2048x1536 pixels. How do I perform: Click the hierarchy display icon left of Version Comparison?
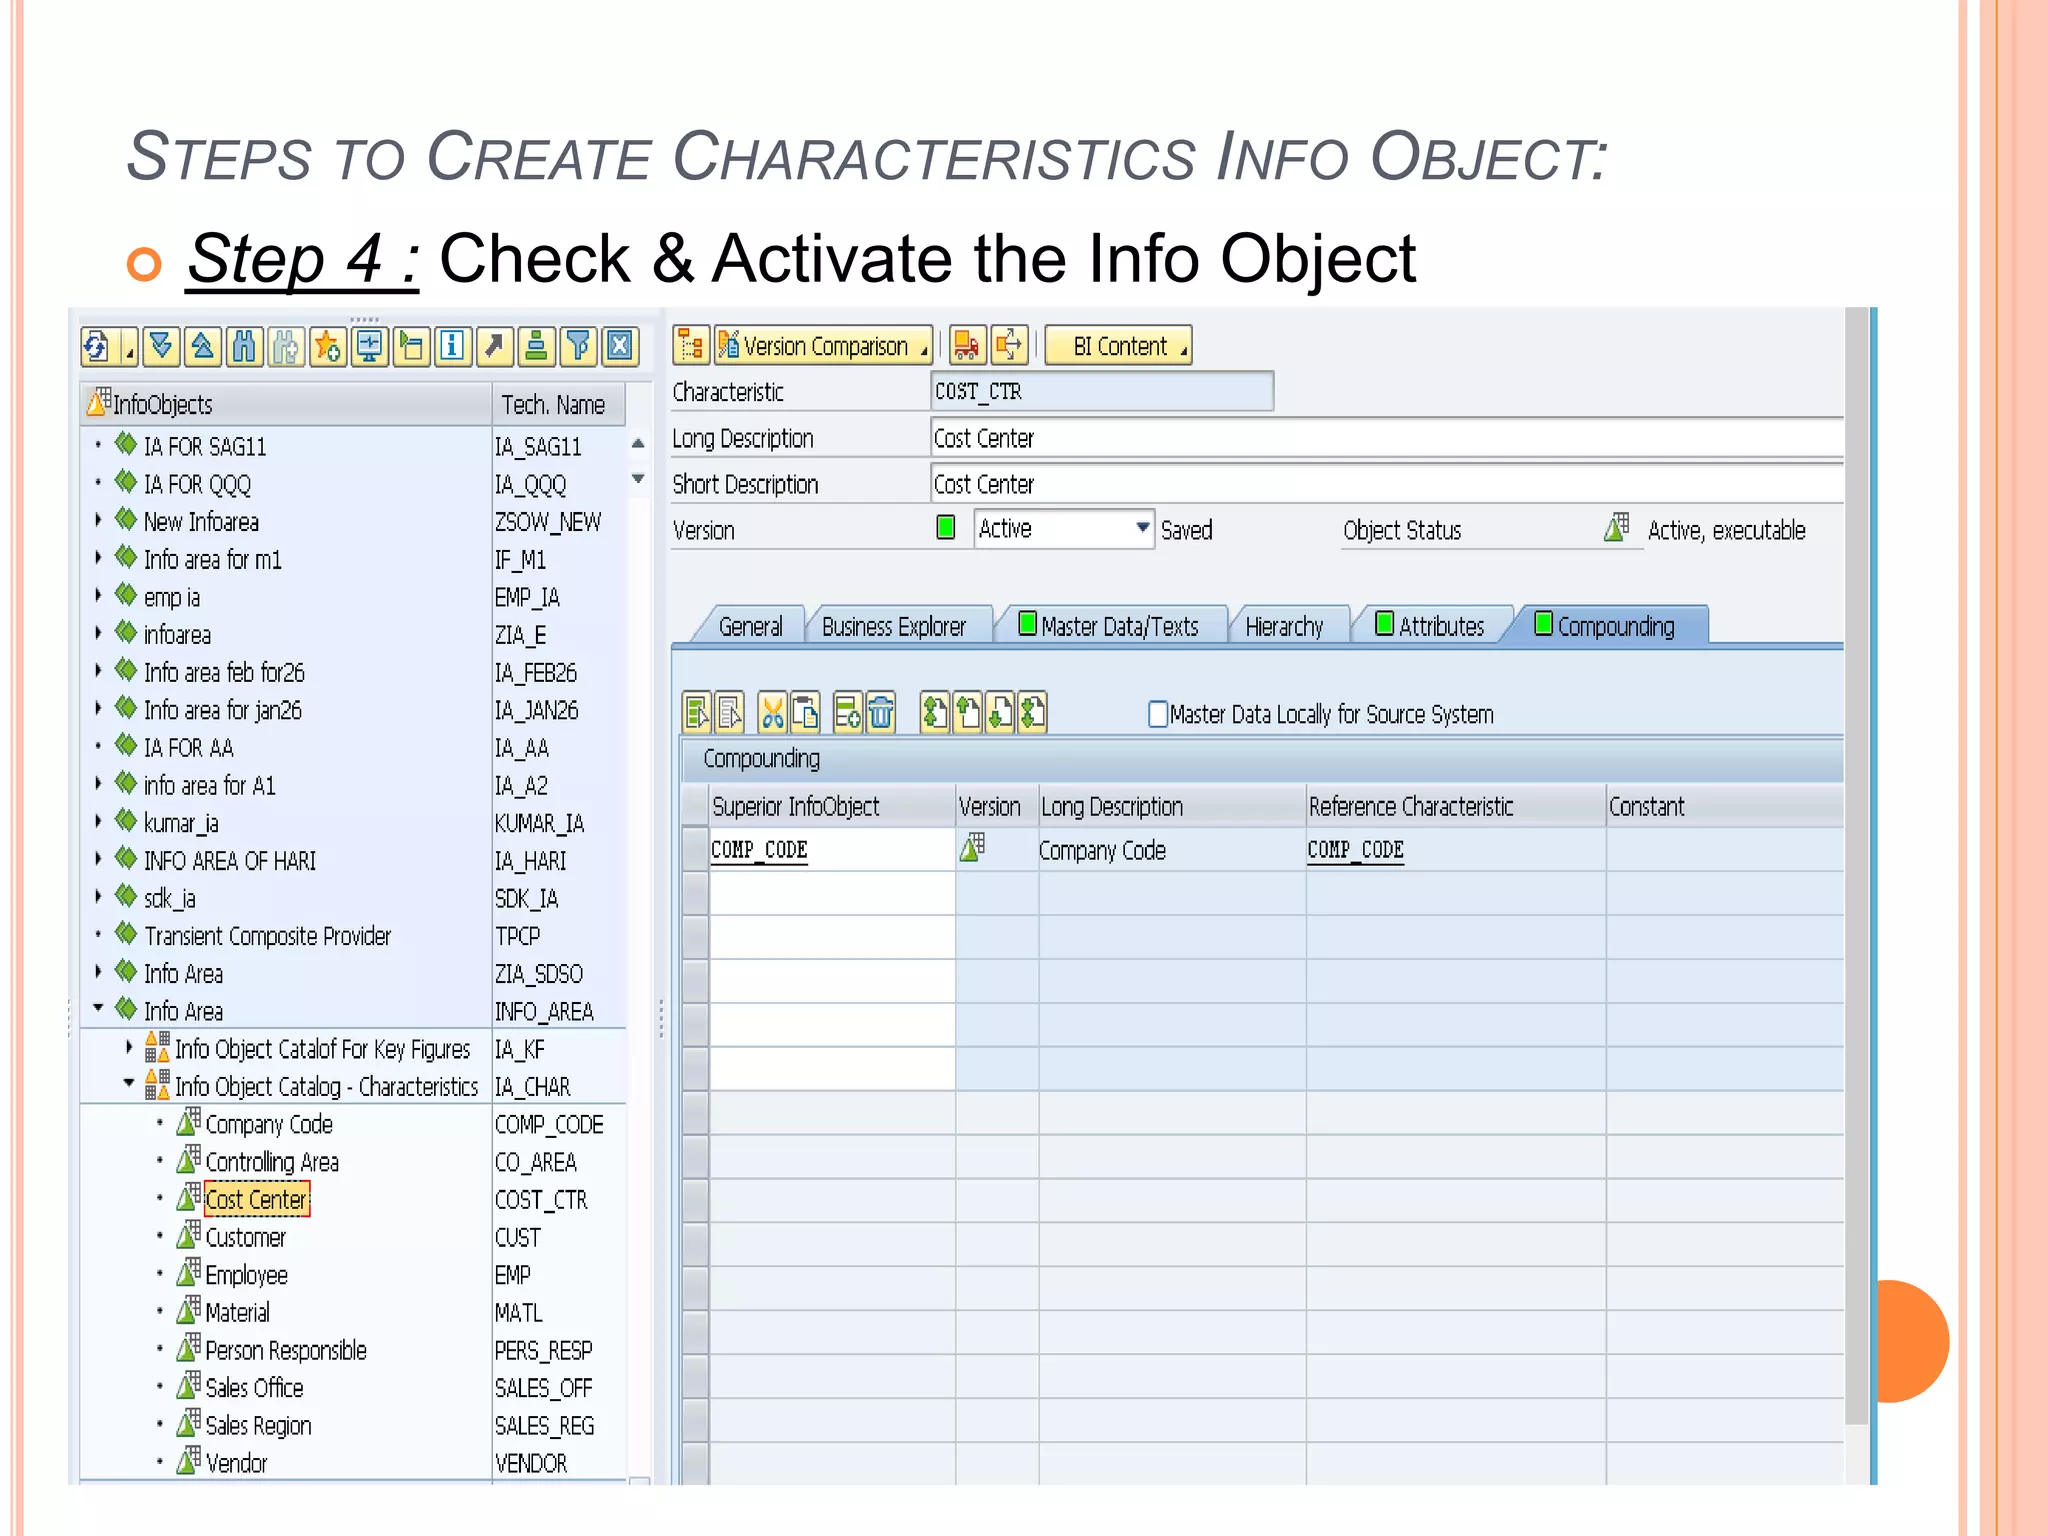691,346
